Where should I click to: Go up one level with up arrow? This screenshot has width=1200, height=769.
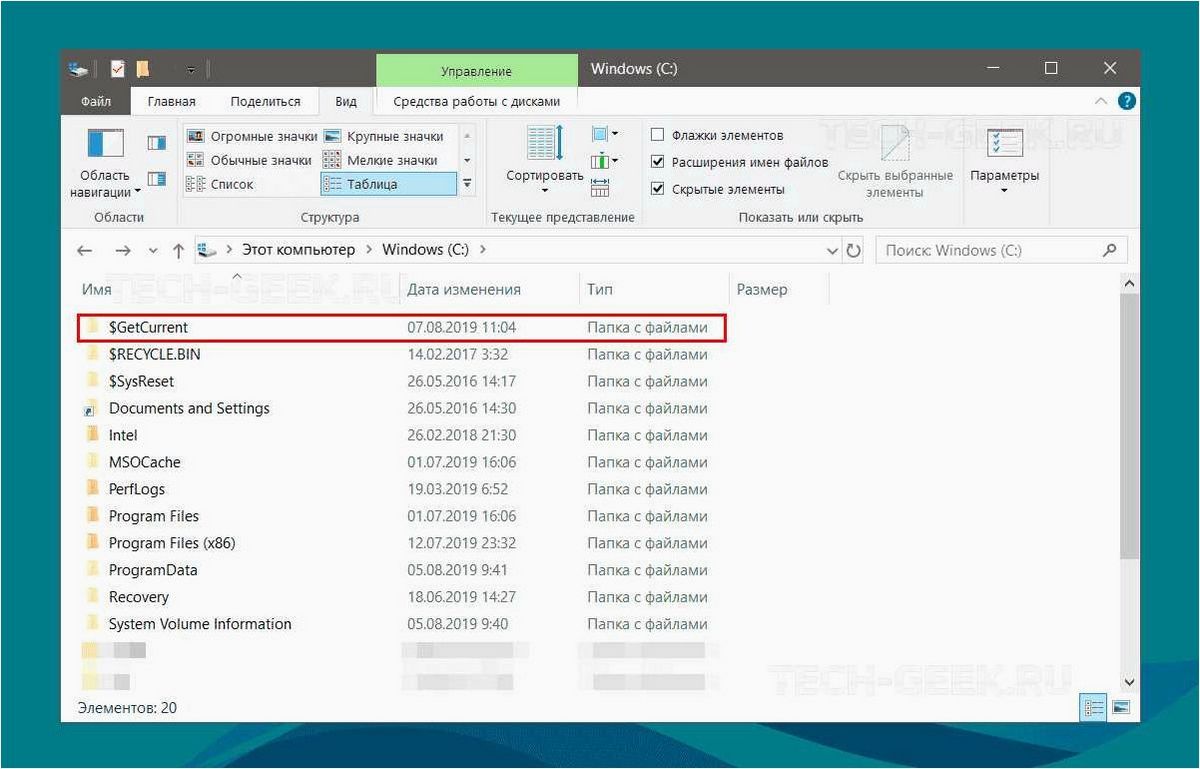[178, 251]
